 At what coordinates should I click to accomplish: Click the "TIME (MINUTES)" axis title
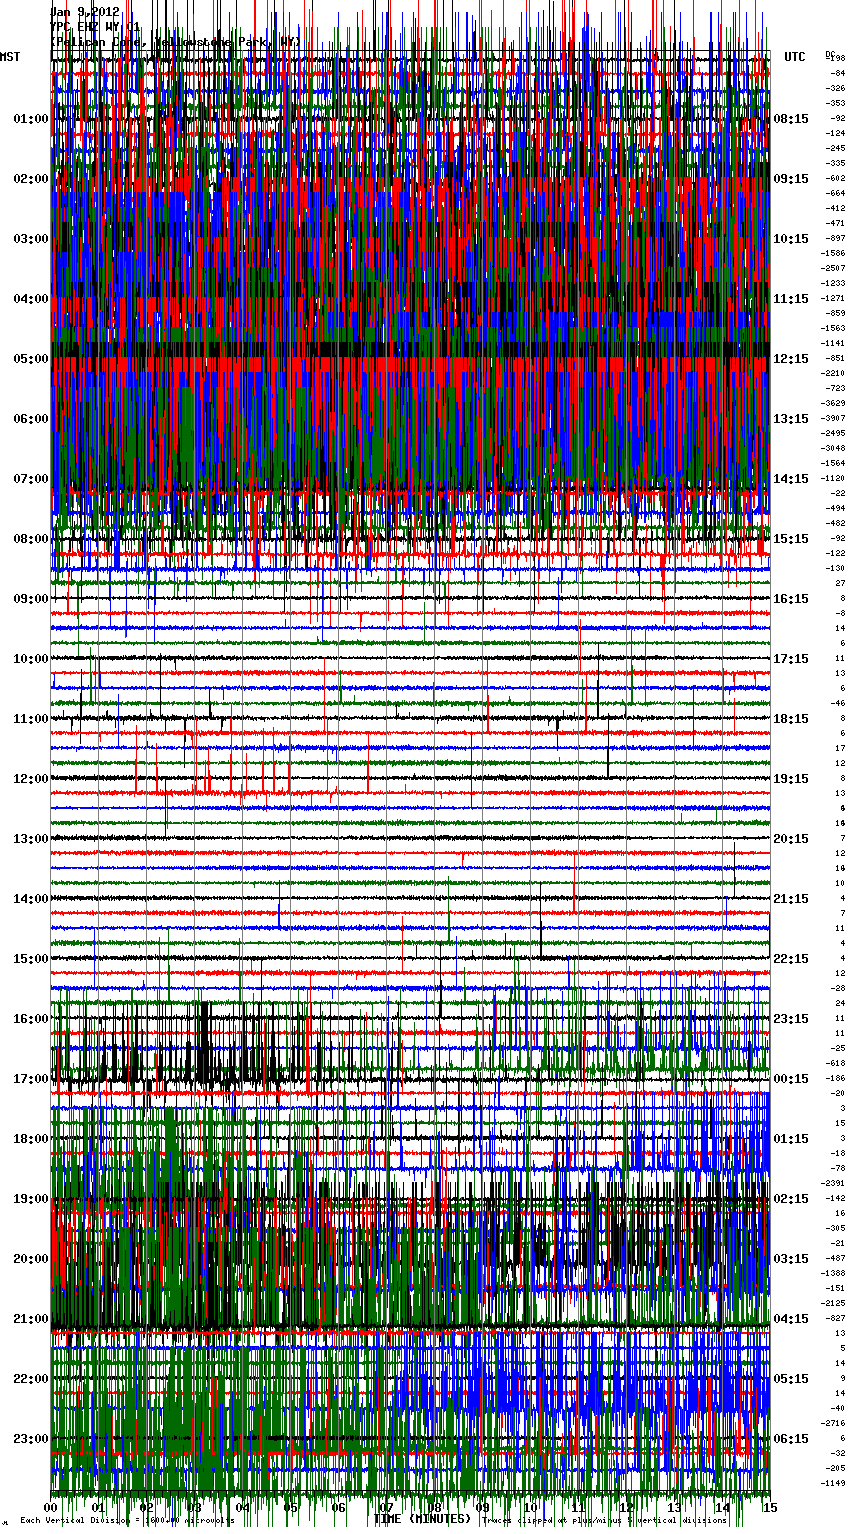pyautogui.click(x=422, y=1519)
